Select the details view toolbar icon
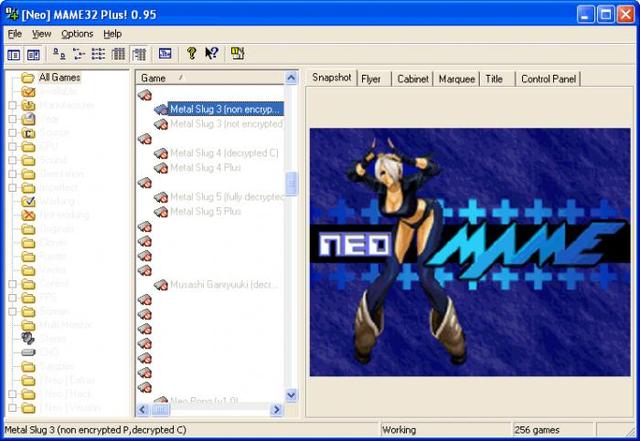Image resolution: width=640 pixels, height=441 pixels. (118, 54)
